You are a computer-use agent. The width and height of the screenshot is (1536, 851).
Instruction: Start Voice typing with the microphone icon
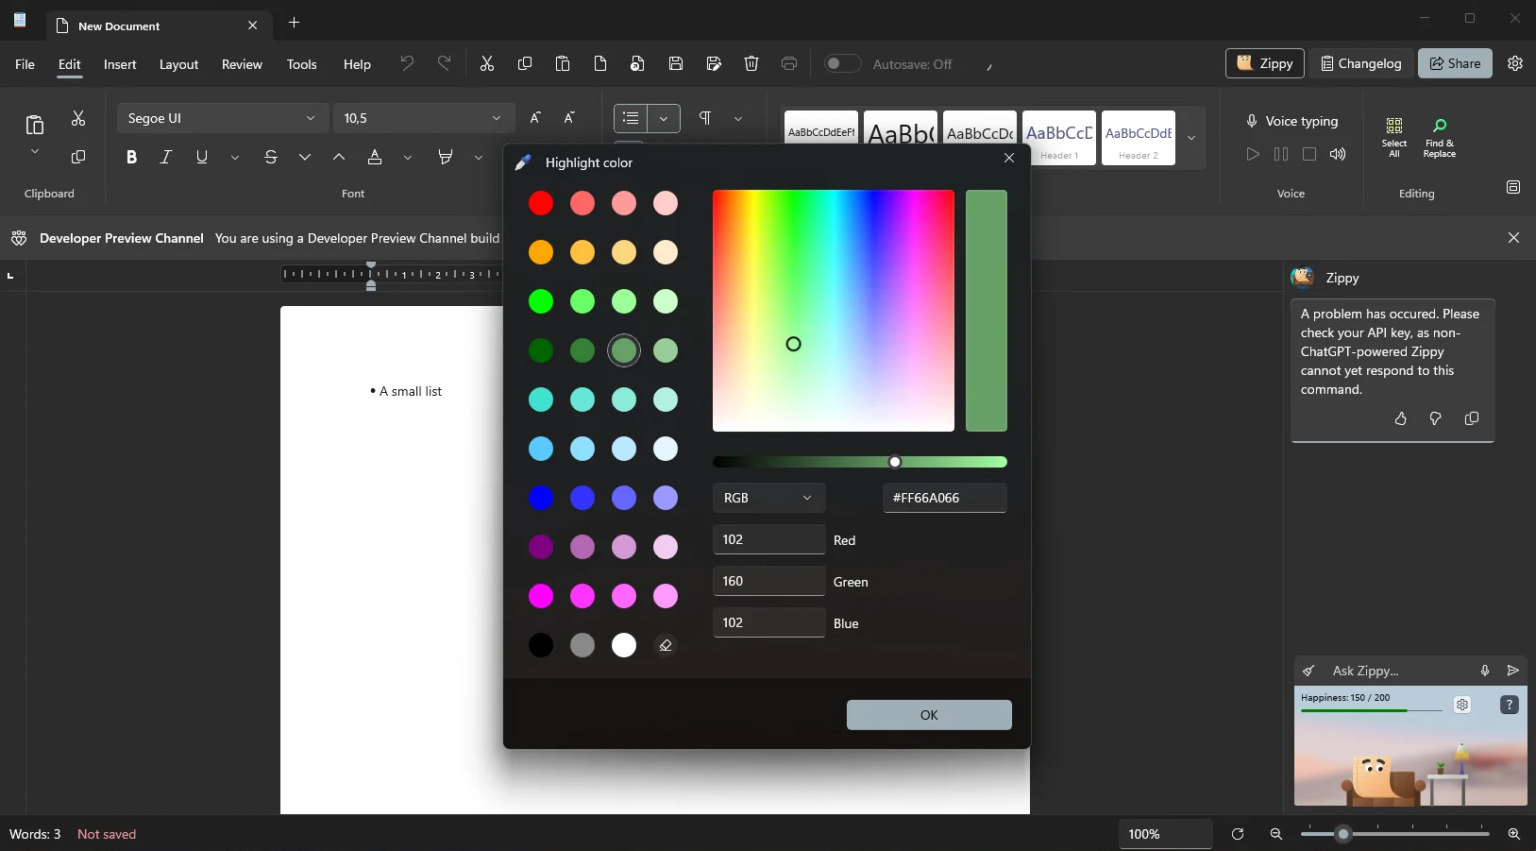tap(1253, 120)
